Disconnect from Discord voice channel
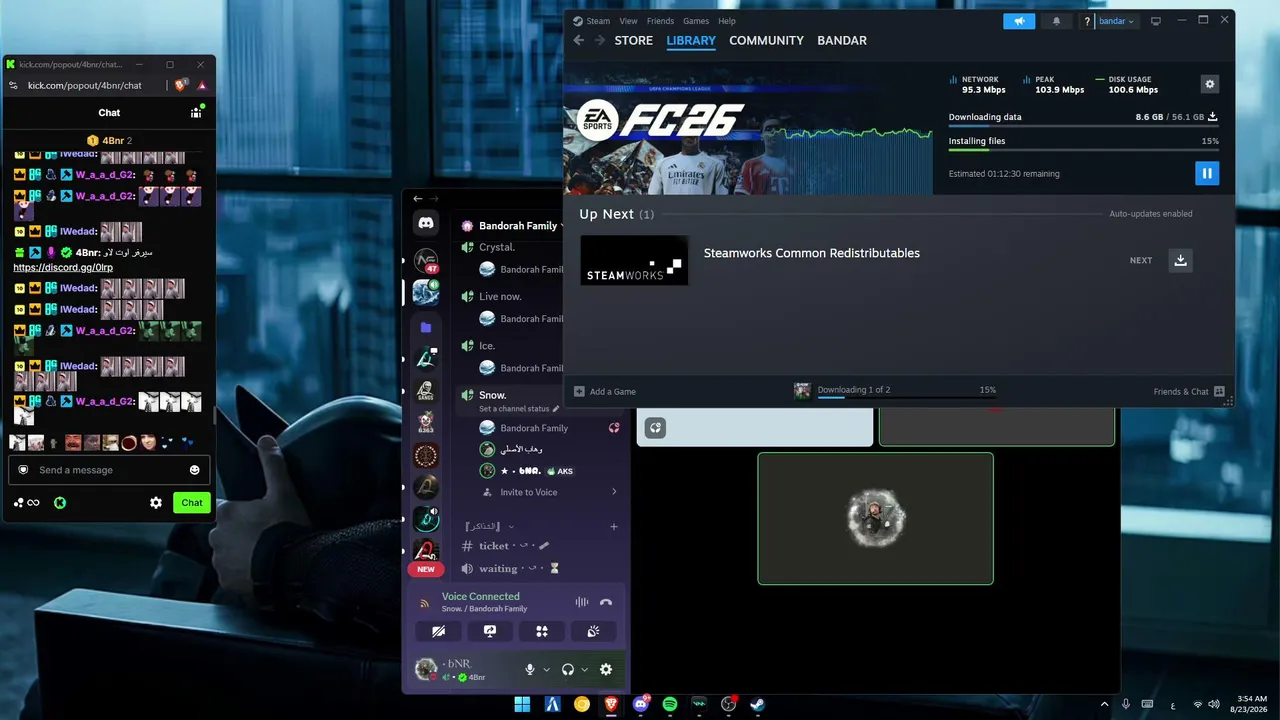 (x=605, y=602)
